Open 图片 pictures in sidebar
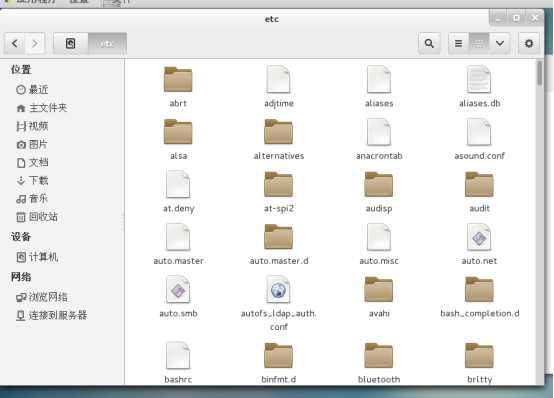The image size is (554, 398). click(x=32, y=144)
